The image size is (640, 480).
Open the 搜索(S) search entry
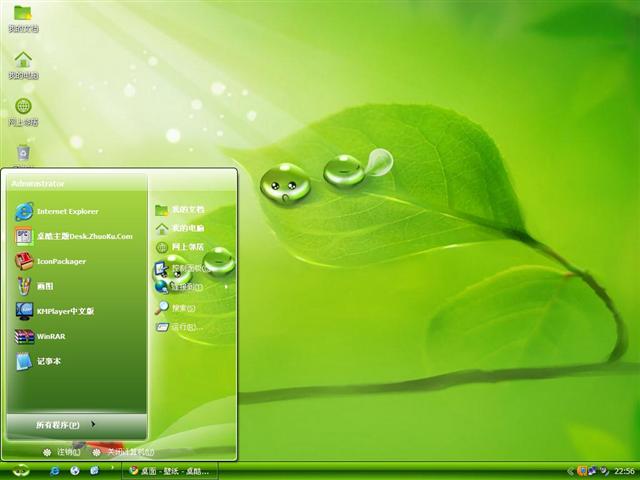pos(176,308)
